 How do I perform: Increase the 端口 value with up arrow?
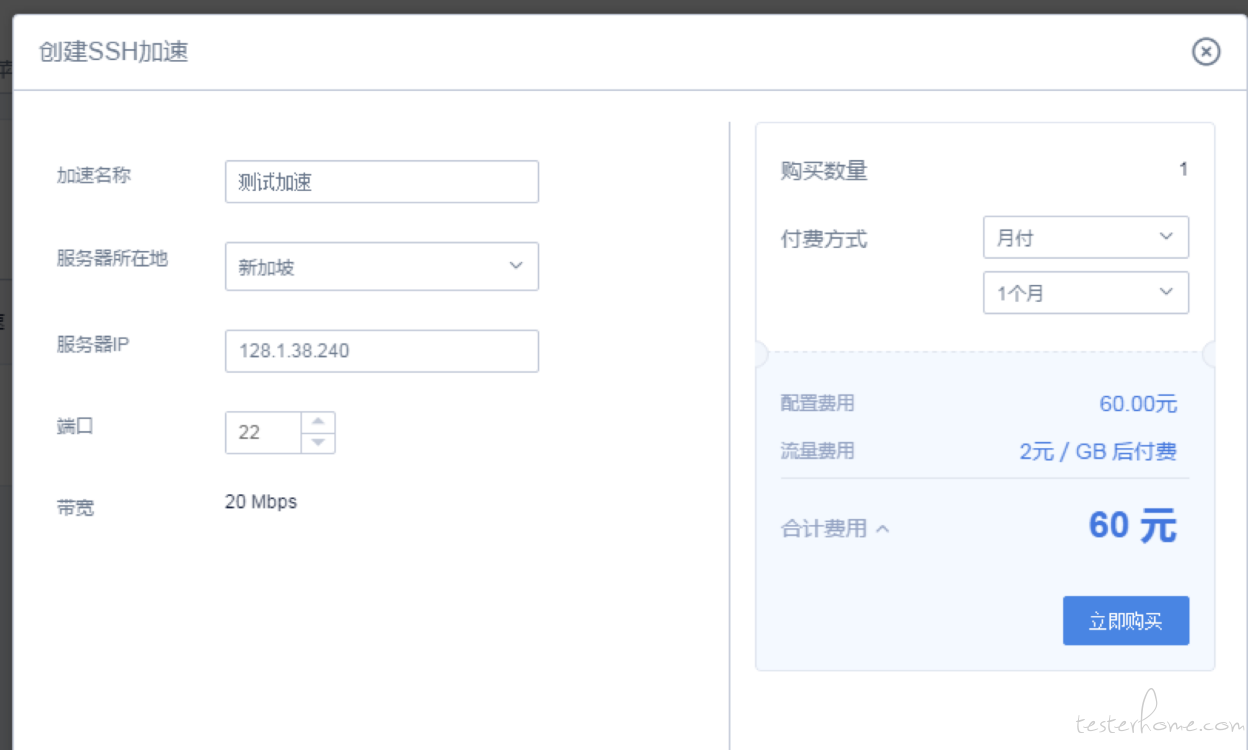(x=318, y=422)
